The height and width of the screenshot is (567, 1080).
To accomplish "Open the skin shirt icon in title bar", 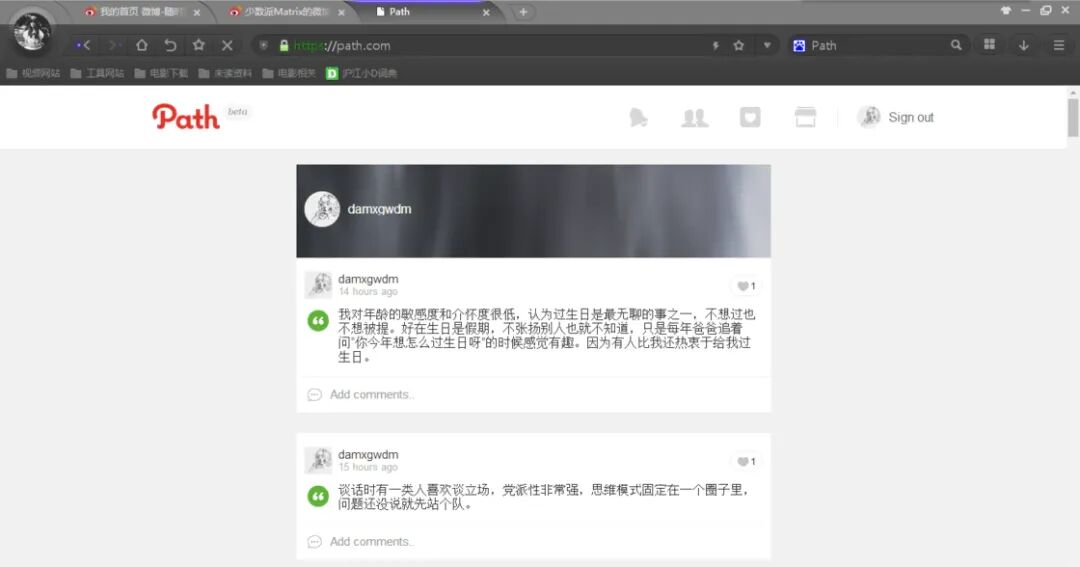I will click(x=1006, y=10).
